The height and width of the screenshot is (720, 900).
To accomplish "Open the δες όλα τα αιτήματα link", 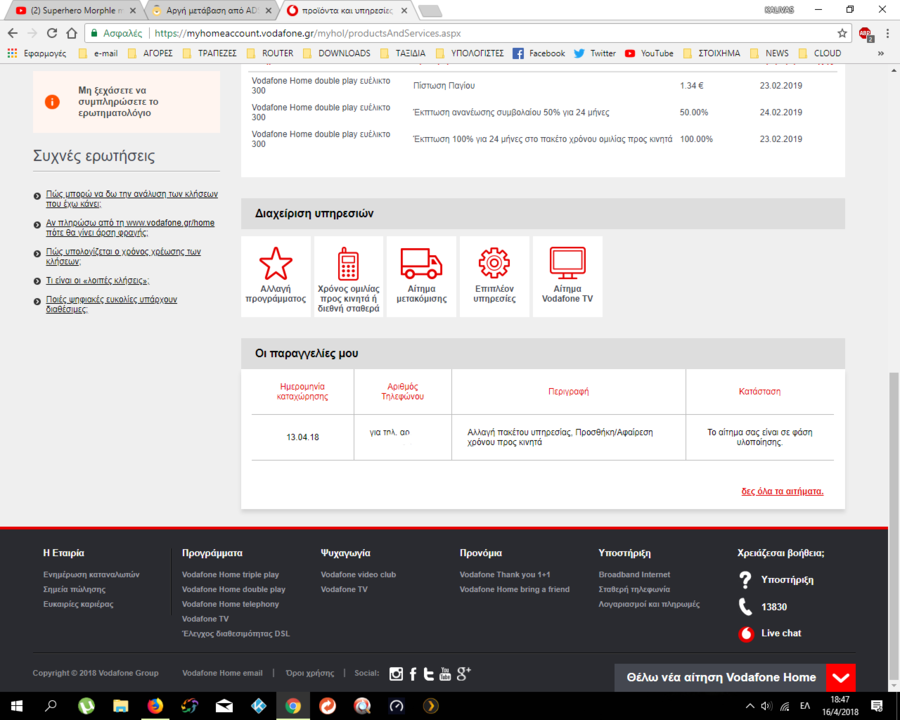I will pos(782,491).
